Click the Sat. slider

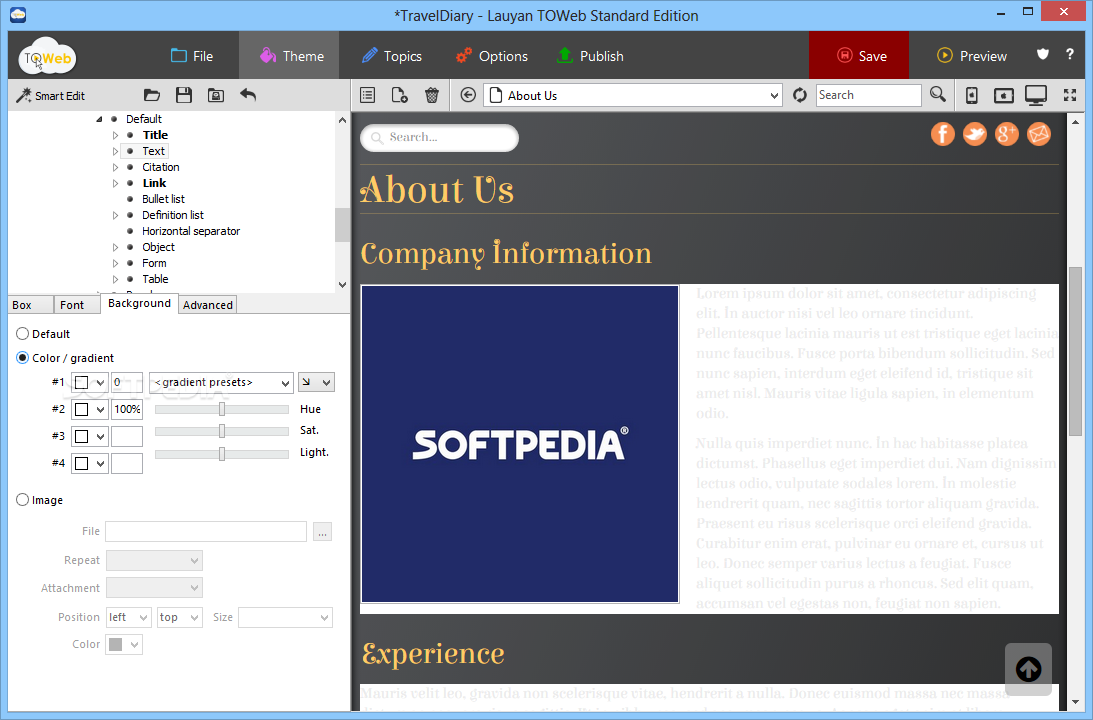click(222, 431)
